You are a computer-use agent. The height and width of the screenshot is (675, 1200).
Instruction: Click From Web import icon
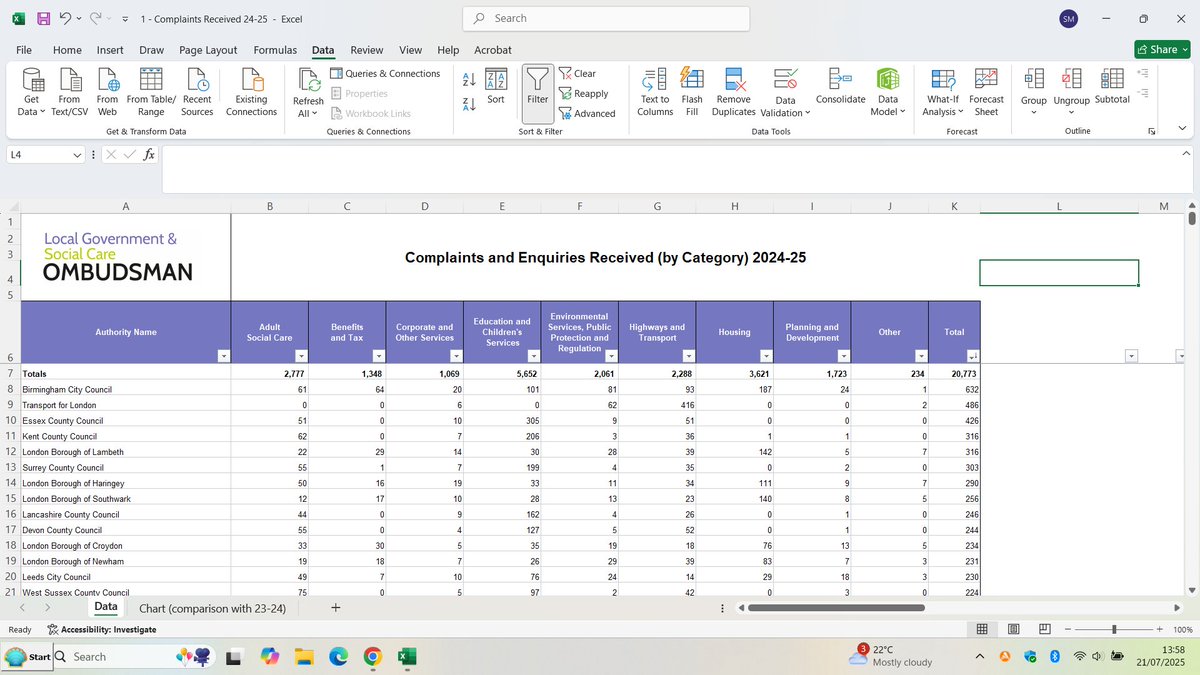click(x=107, y=92)
